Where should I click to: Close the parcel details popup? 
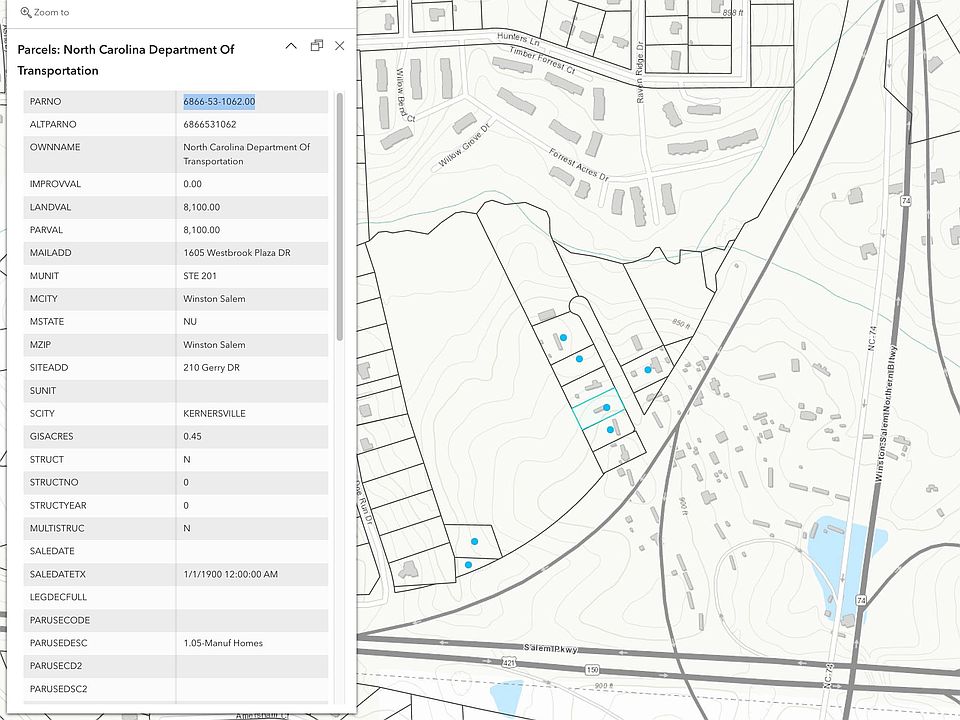click(x=340, y=46)
